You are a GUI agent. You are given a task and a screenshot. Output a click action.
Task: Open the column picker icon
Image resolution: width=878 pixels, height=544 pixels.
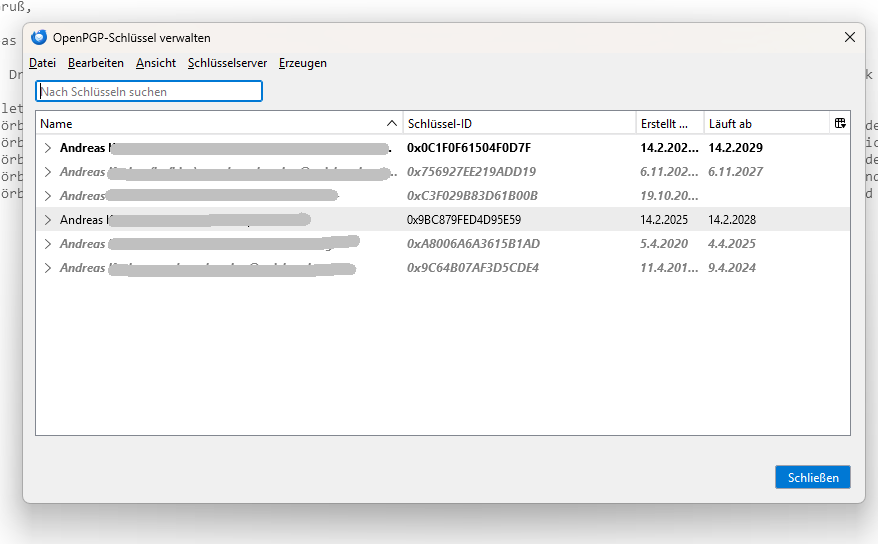point(840,123)
